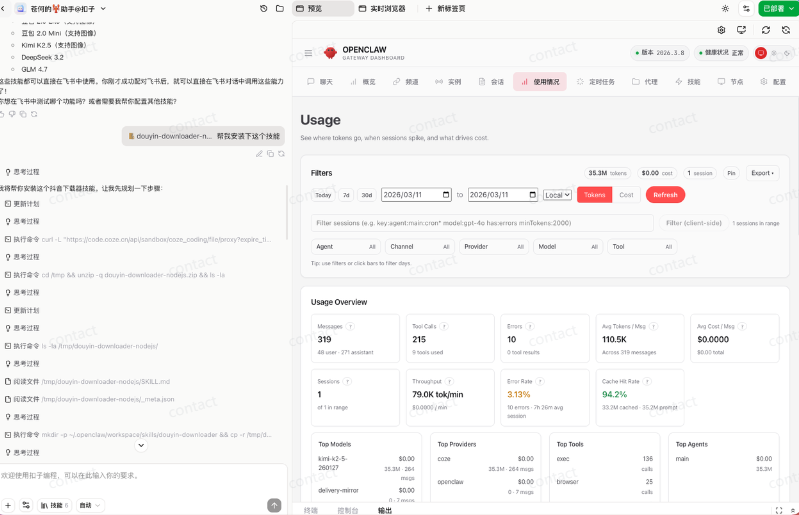Open the Provider filter dropdown
The height and width of the screenshot is (515, 799).
[x=493, y=247]
